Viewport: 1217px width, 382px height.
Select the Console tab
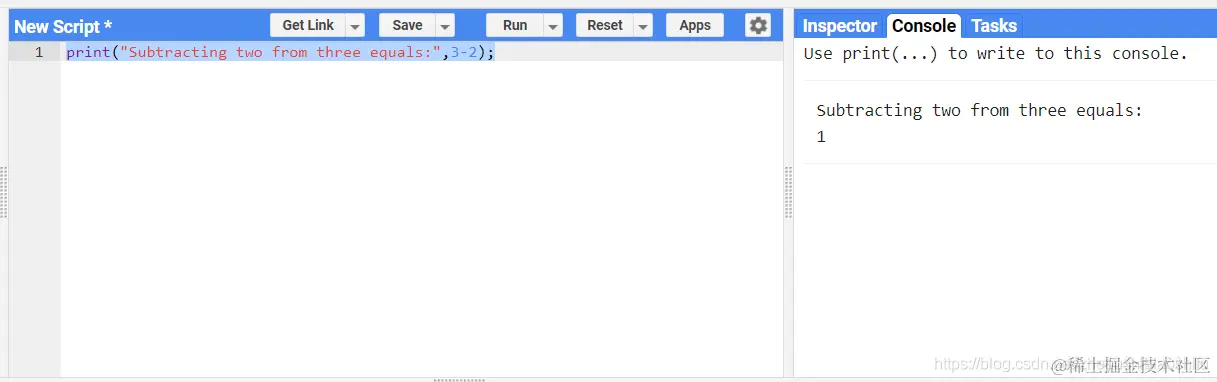pos(924,26)
